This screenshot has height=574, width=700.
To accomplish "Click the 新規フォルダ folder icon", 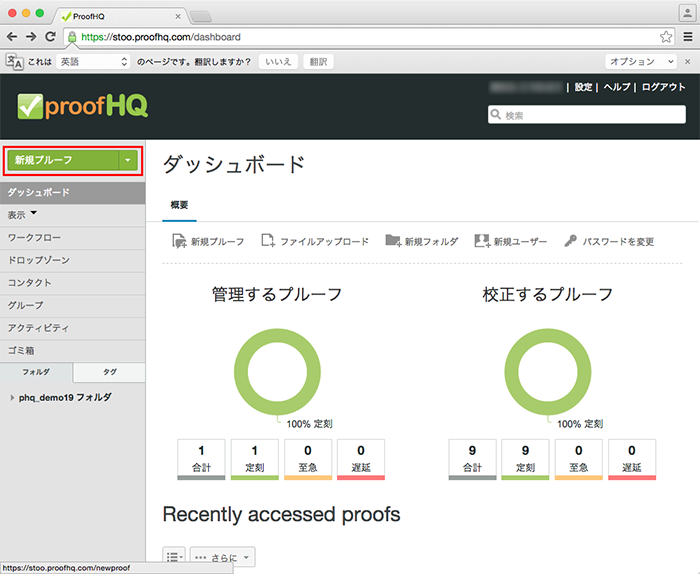I will 393,241.
